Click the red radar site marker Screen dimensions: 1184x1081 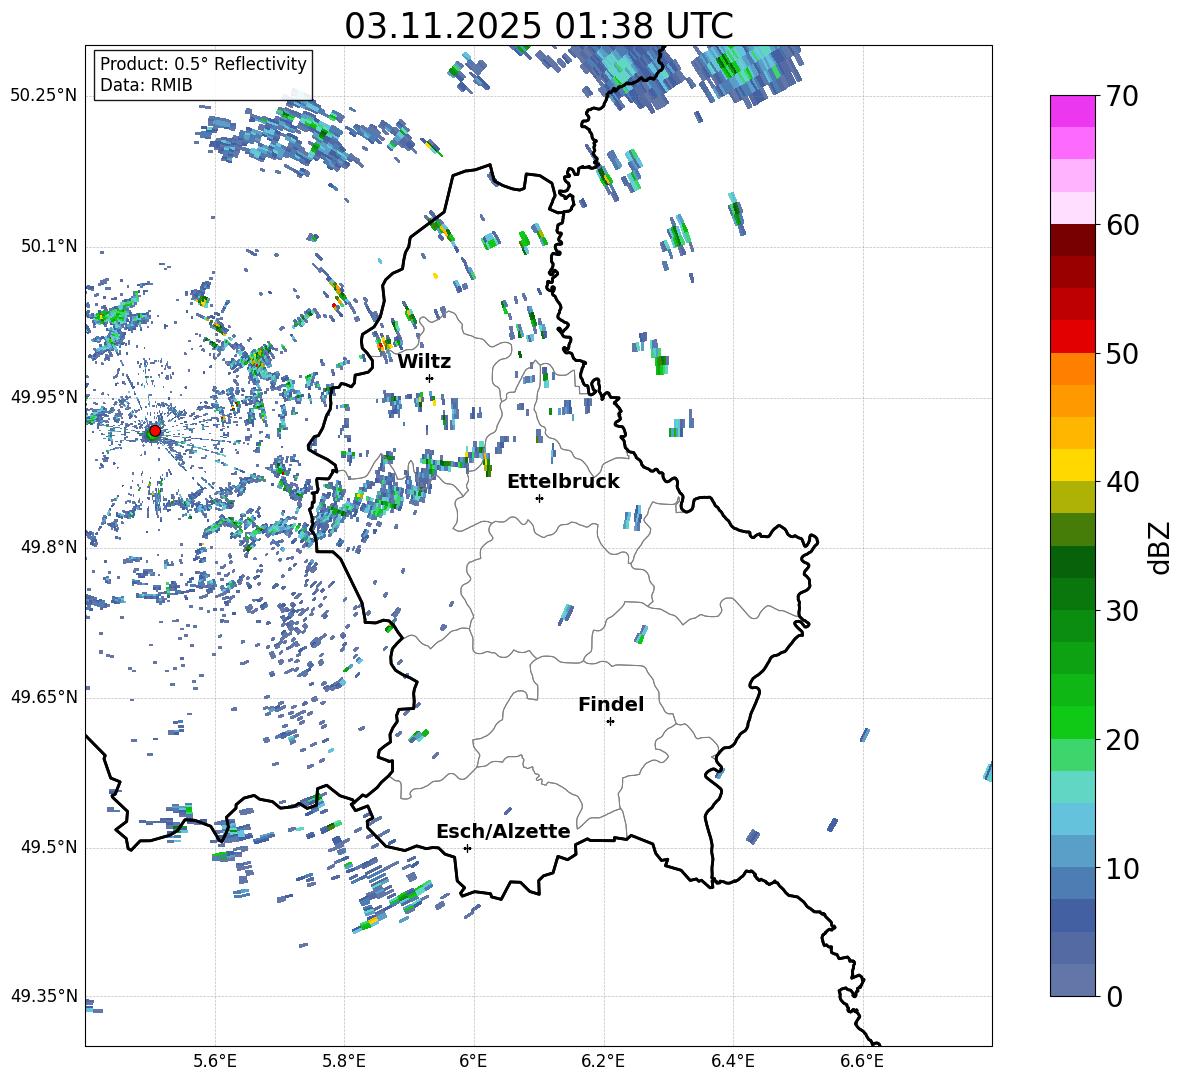point(154,431)
